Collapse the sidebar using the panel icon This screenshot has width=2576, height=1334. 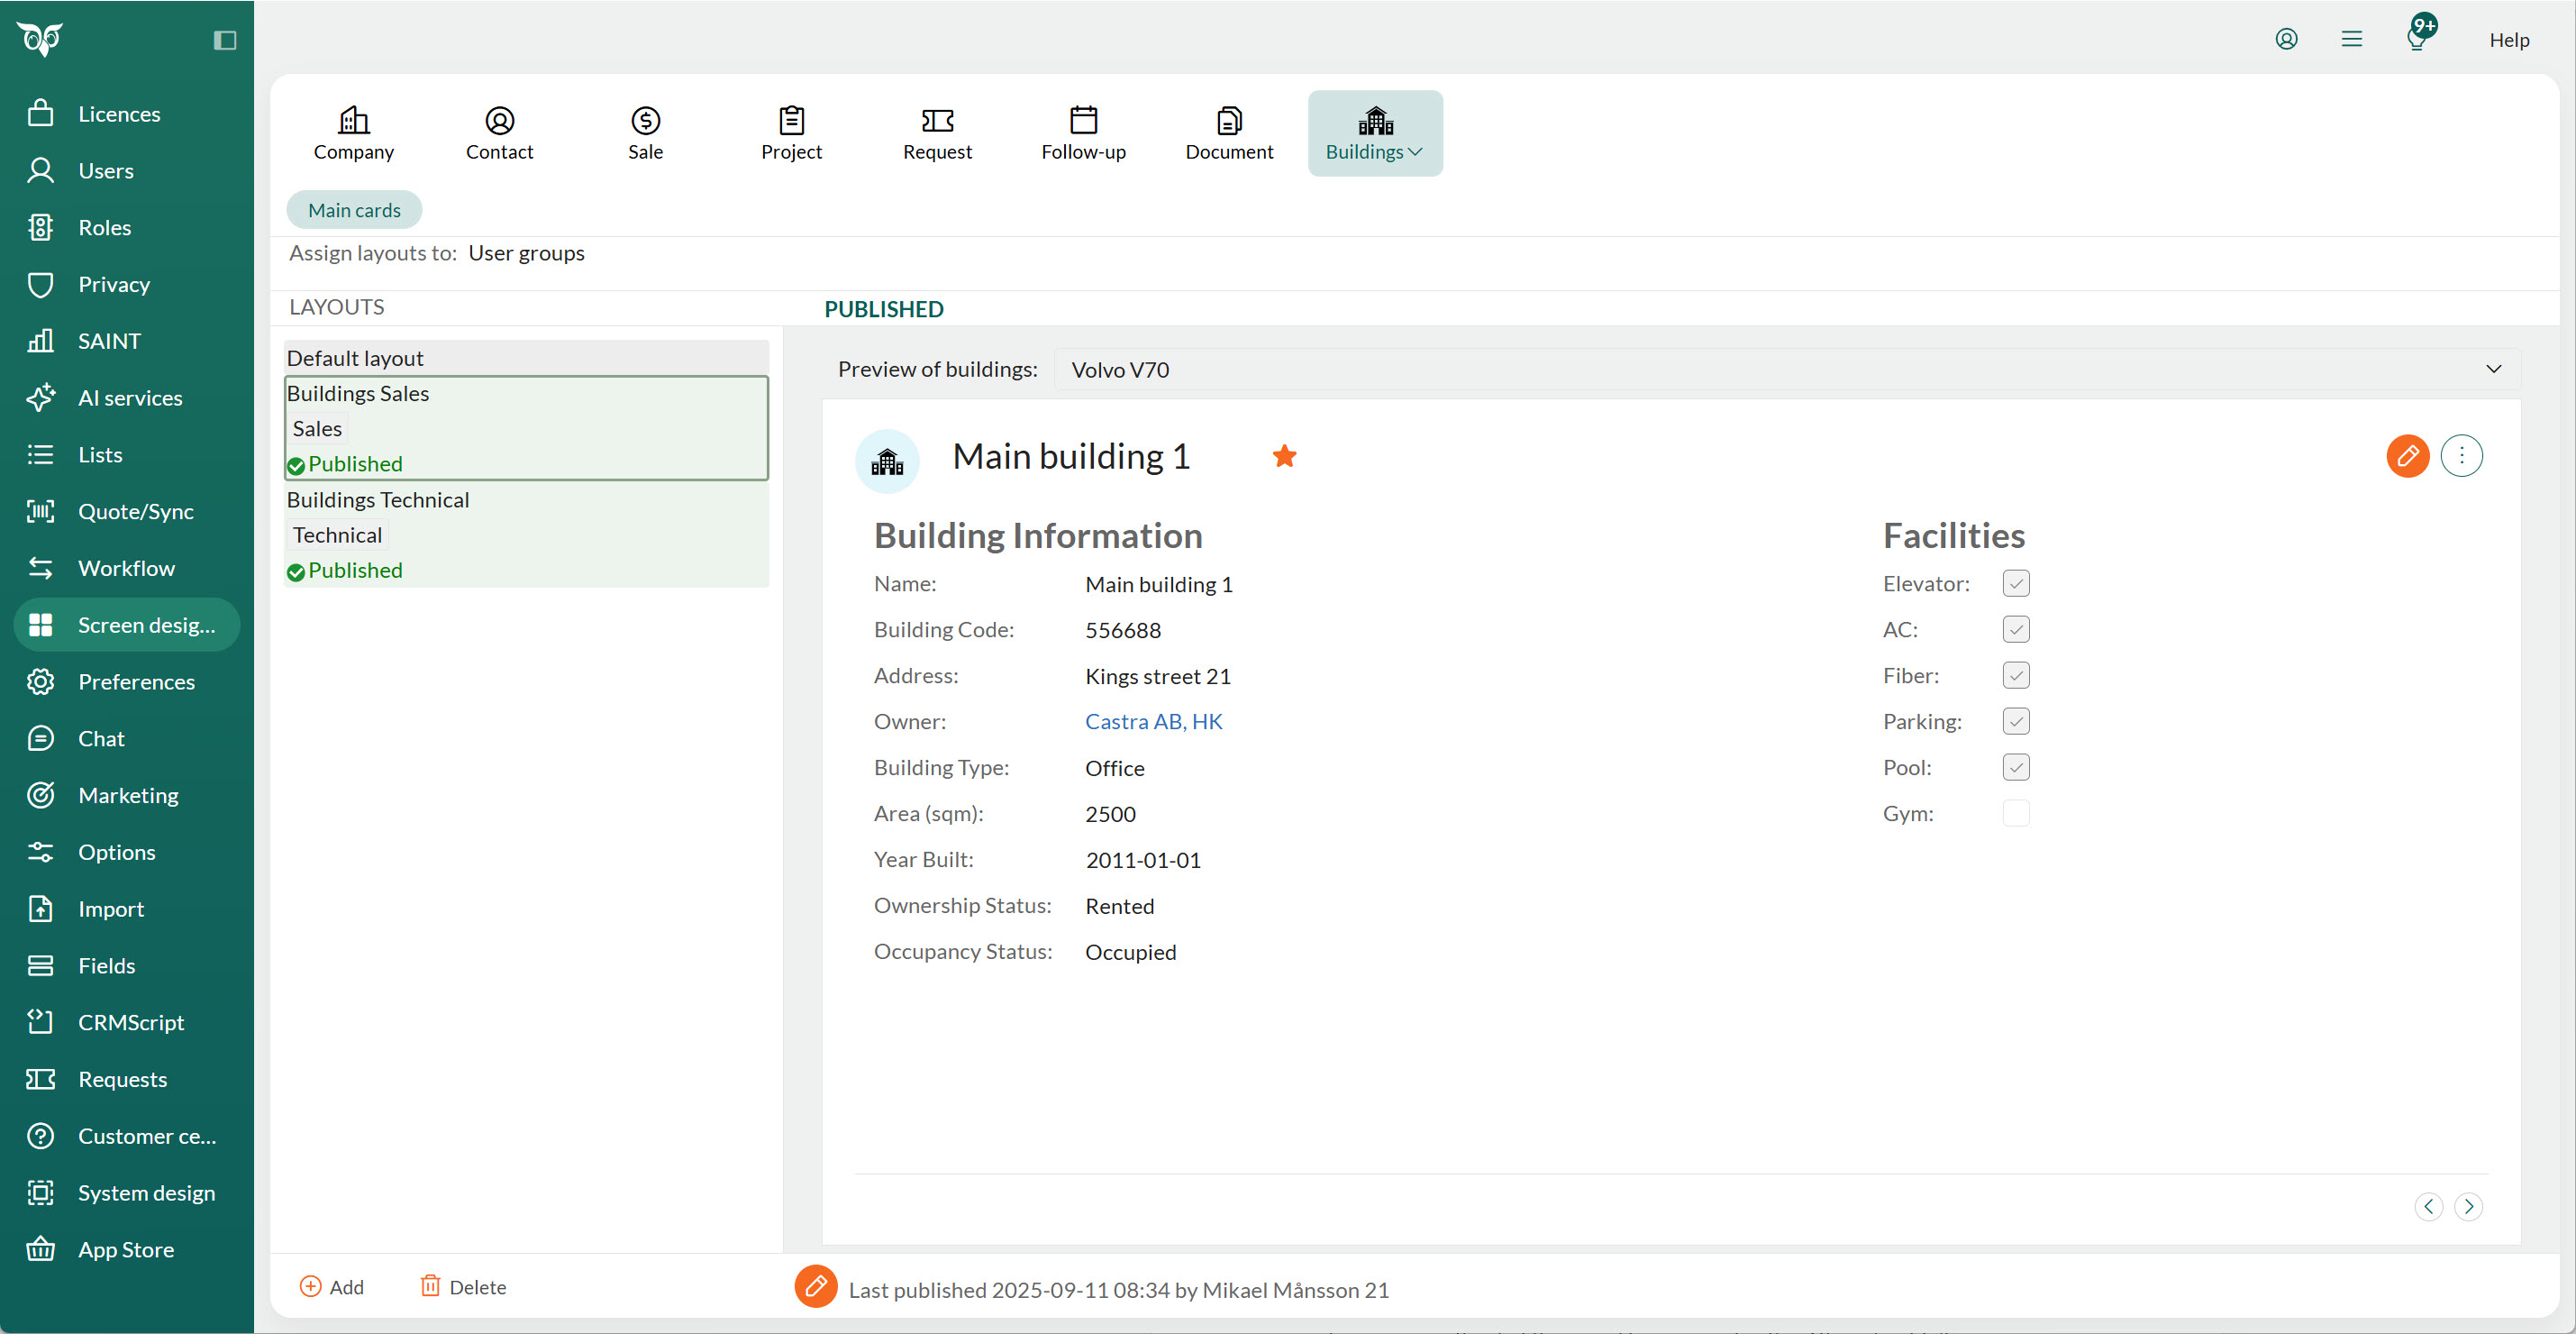click(x=225, y=40)
